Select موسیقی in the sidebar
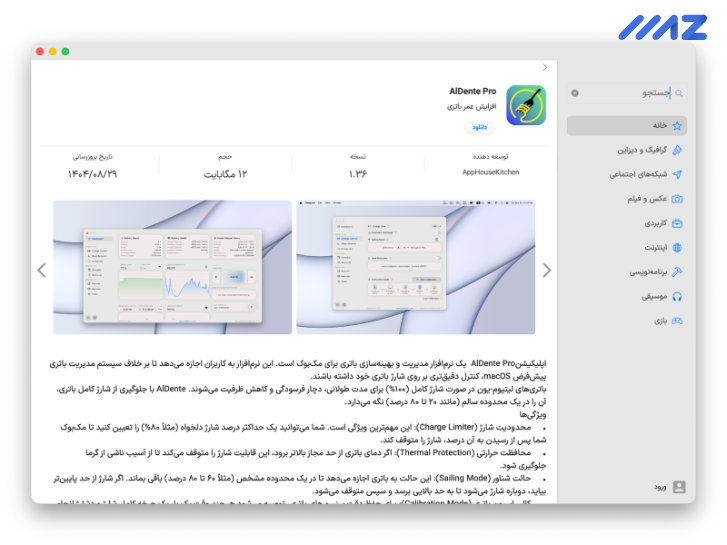727x545 pixels. point(654,296)
